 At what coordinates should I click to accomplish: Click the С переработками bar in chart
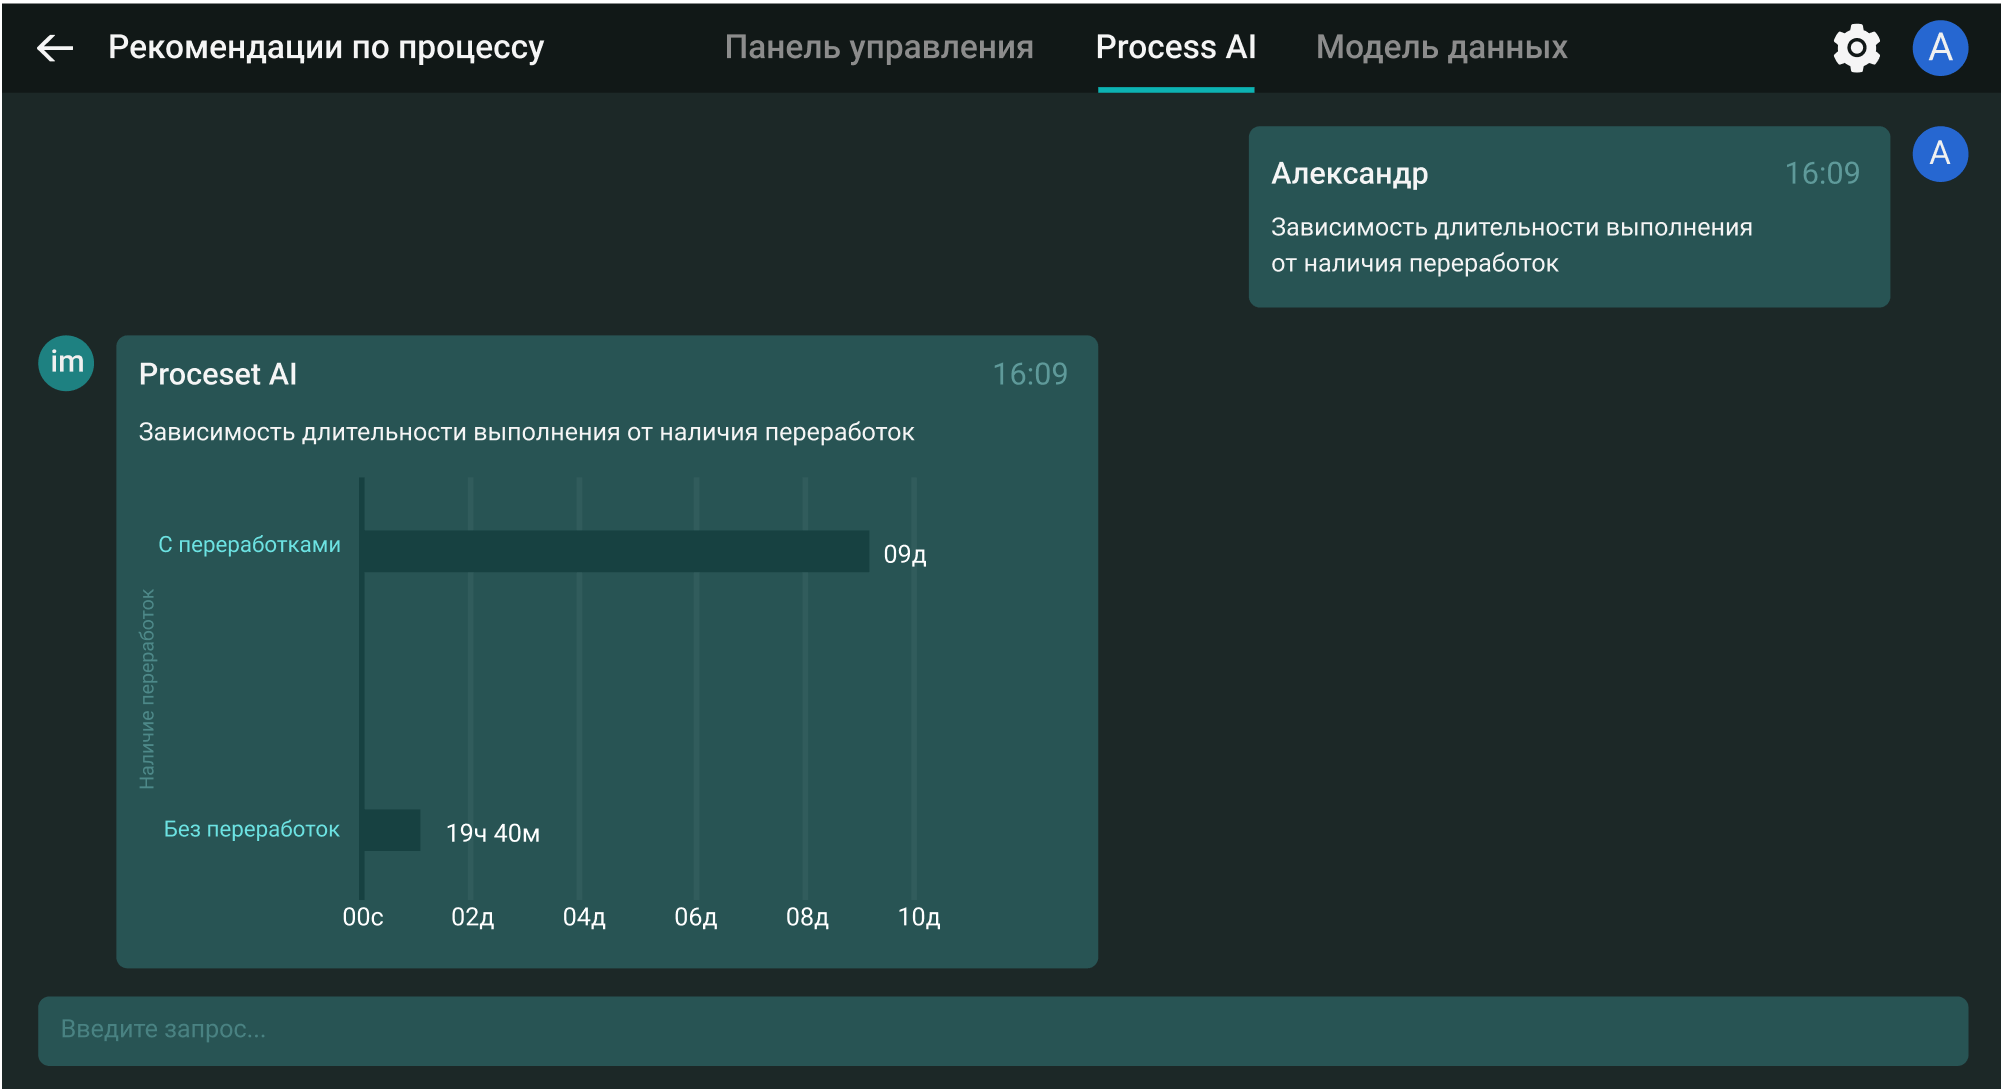[616, 551]
